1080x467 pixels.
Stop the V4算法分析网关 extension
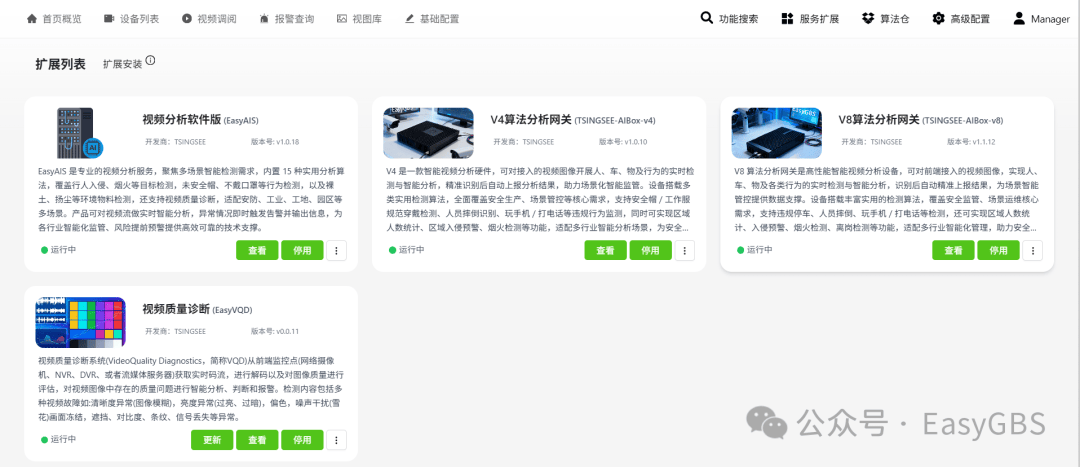click(650, 250)
